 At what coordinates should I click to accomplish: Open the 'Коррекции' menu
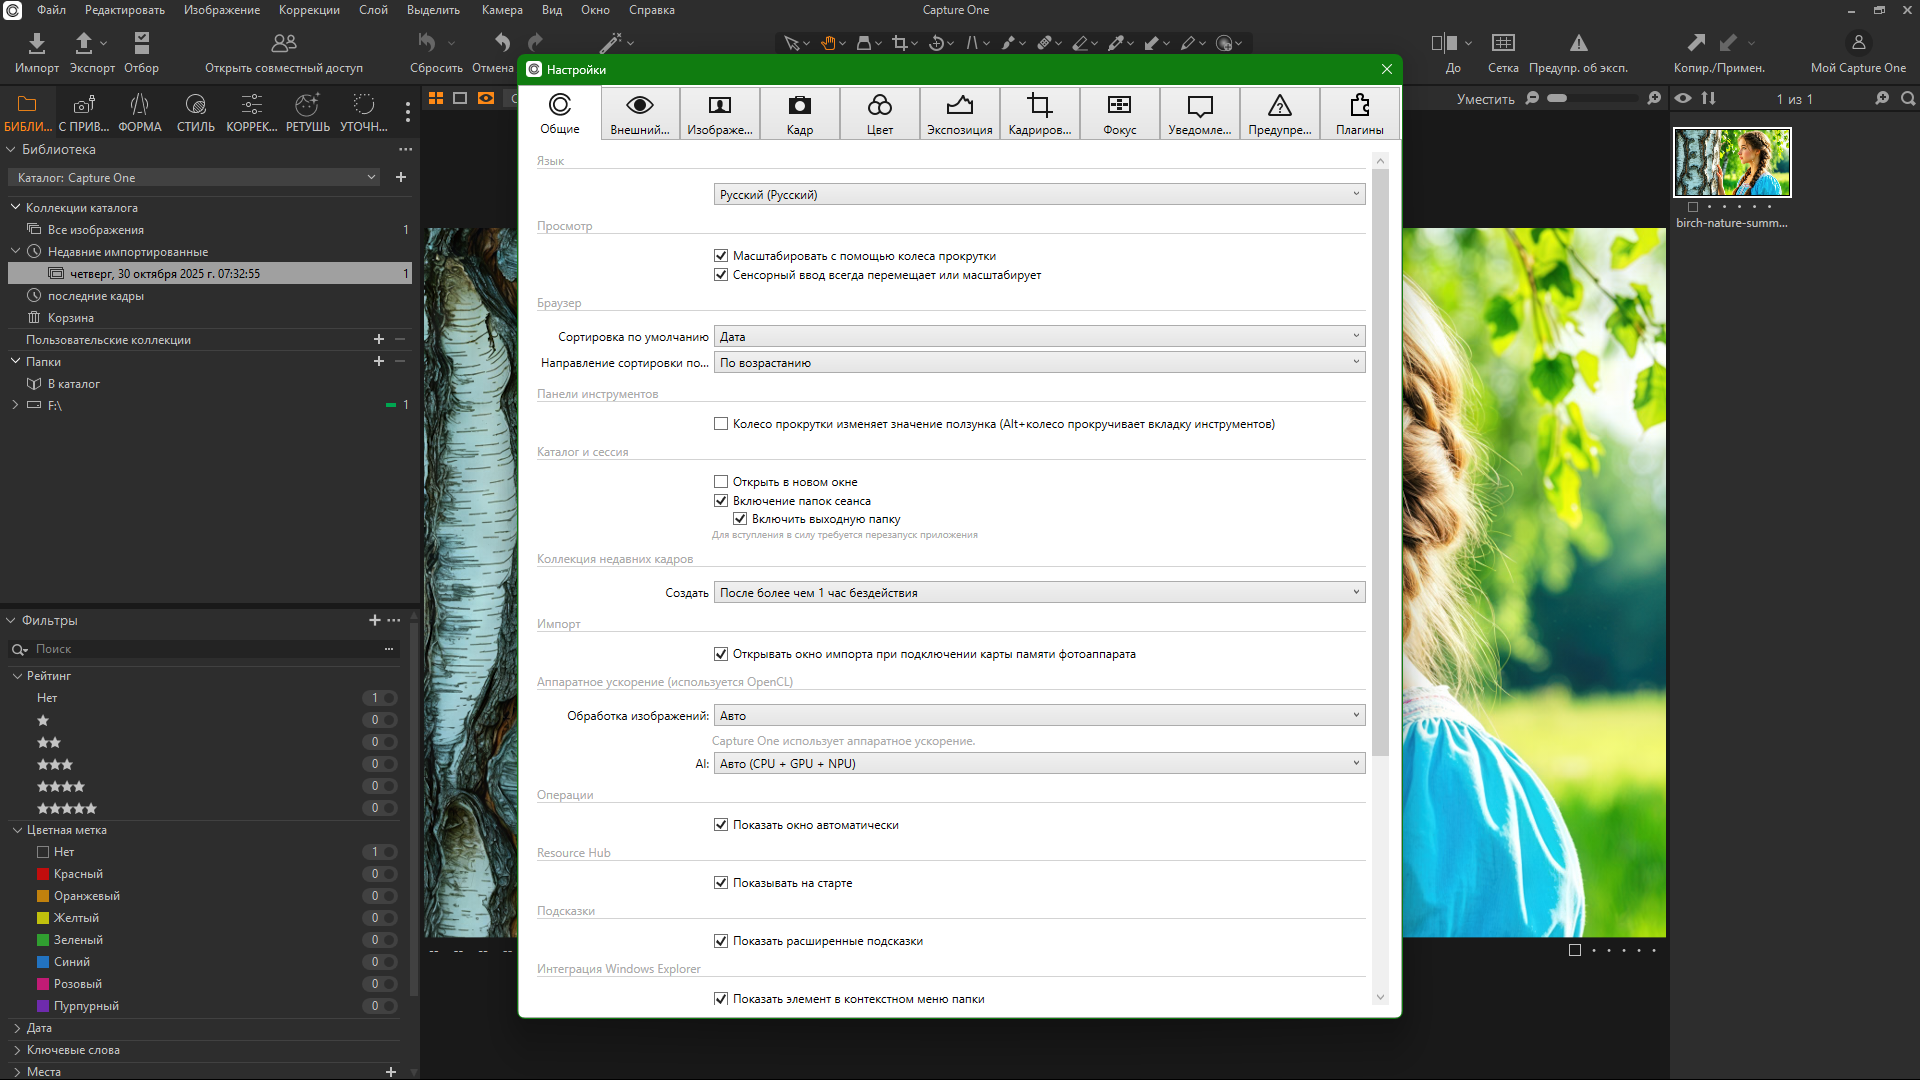309,10
